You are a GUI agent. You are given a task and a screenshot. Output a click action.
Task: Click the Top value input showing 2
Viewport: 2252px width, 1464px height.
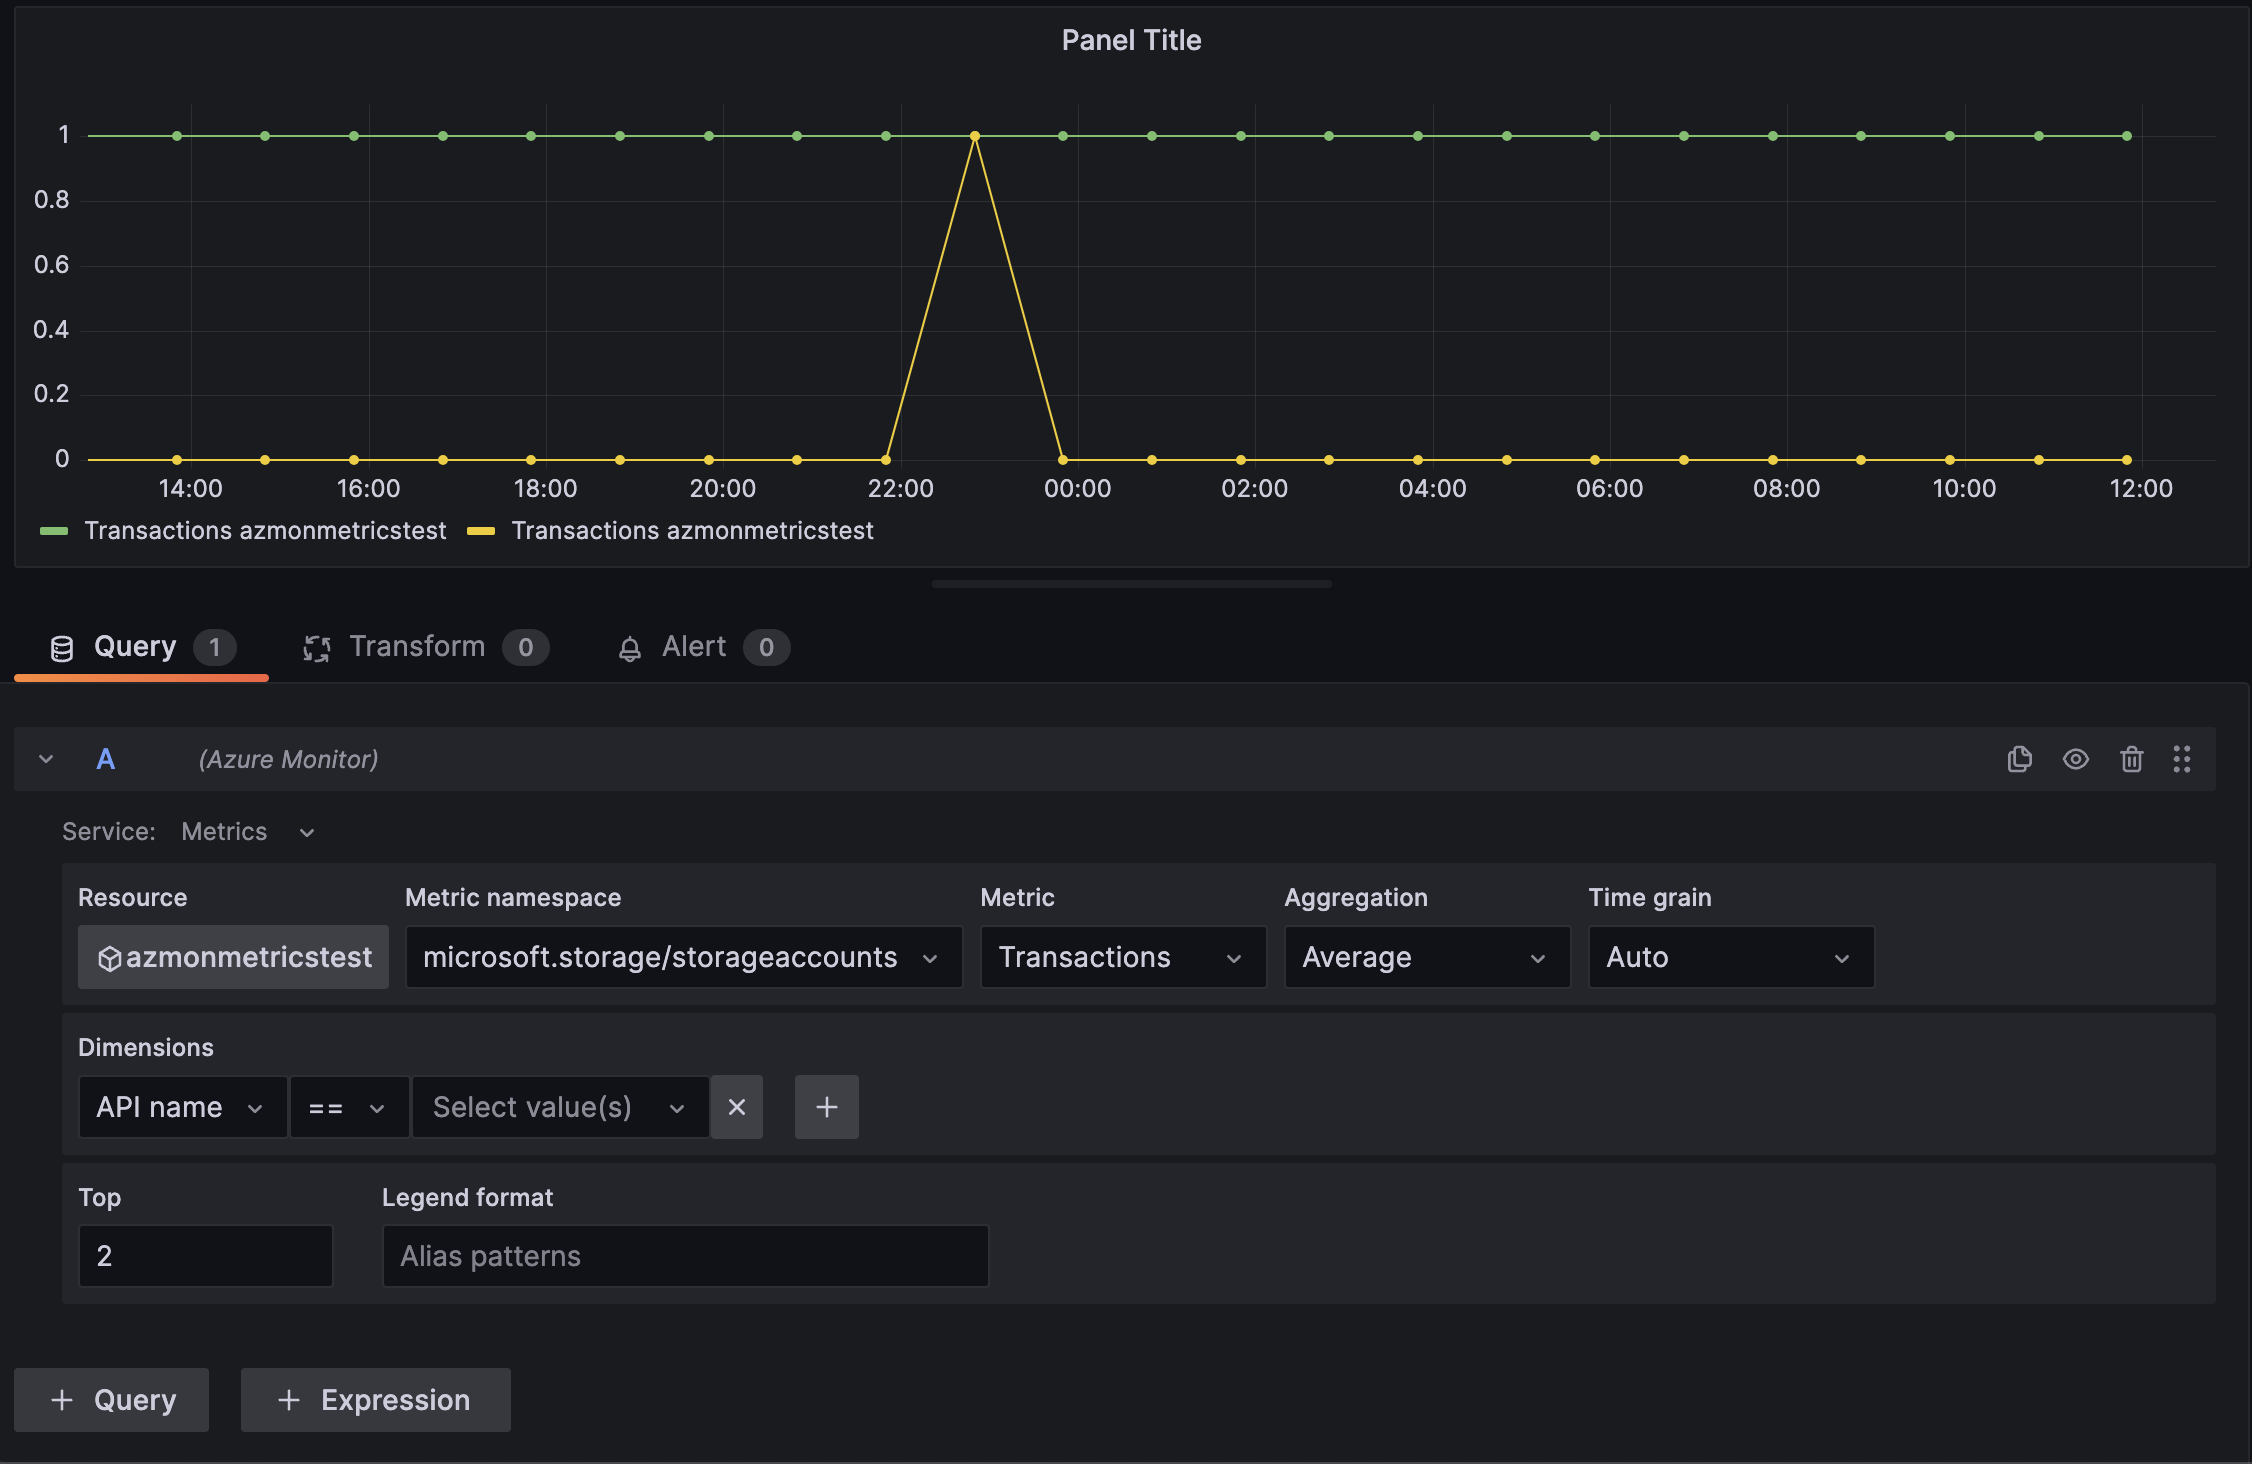205,1255
